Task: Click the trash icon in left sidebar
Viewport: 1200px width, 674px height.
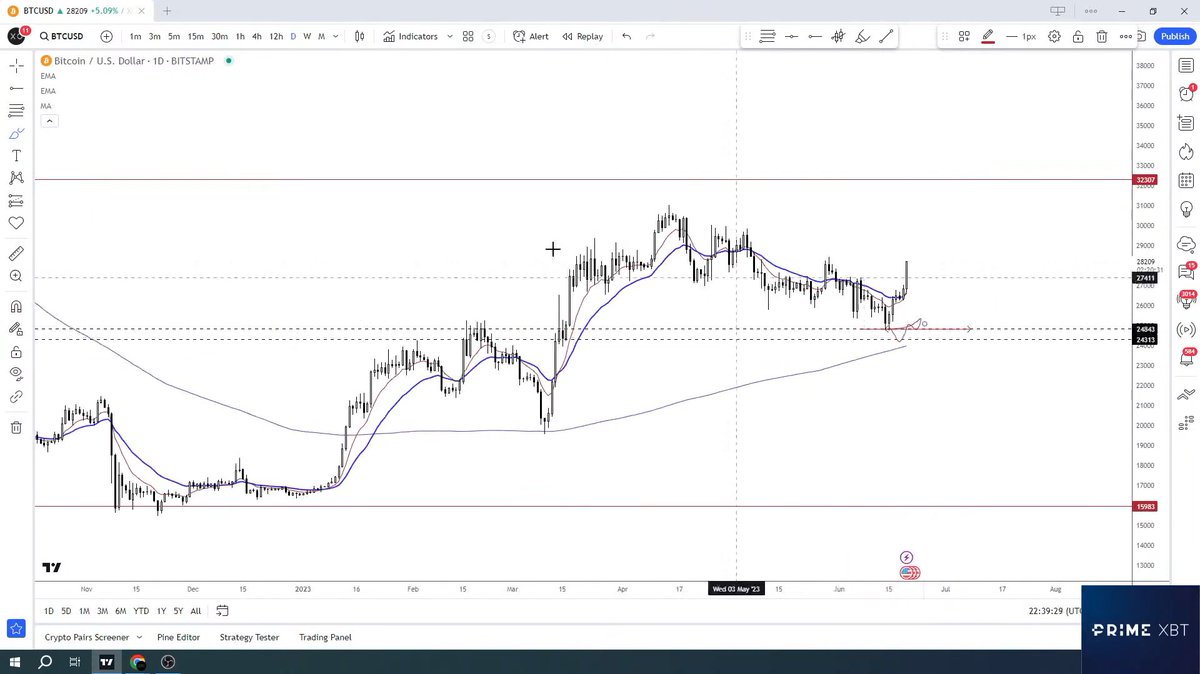Action: [x=16, y=428]
